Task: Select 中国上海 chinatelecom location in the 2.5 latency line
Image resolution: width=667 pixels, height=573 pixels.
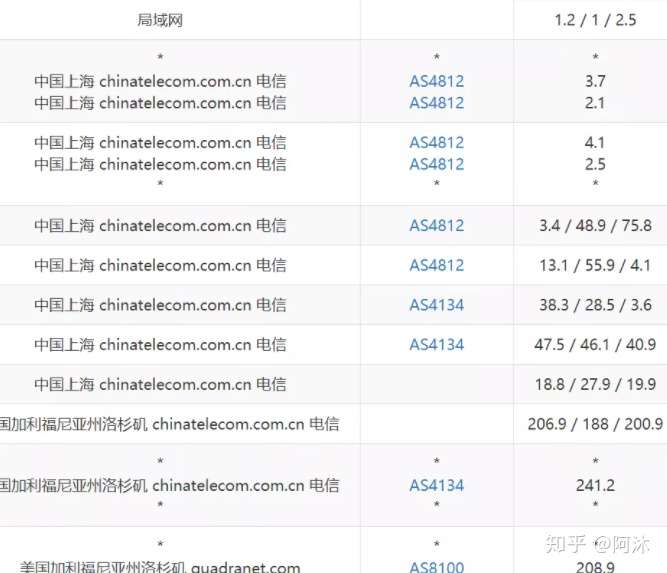Action: 160,164
